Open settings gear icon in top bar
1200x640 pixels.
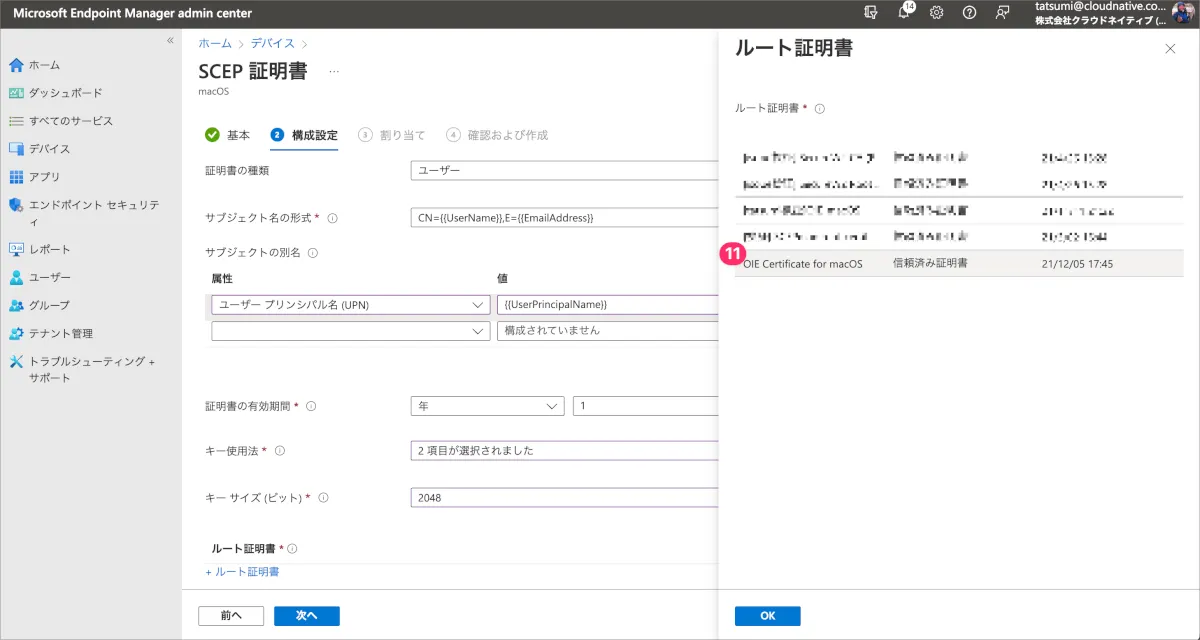pos(937,13)
